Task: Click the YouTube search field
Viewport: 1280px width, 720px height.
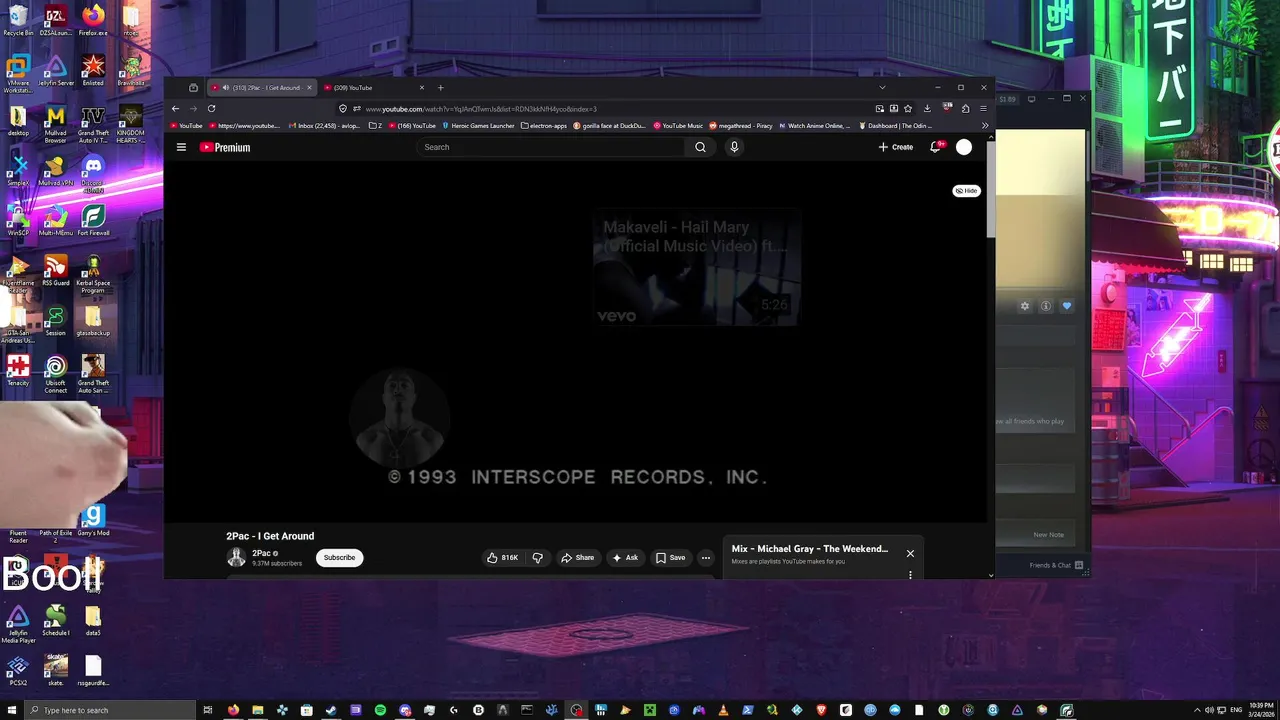Action: click(x=551, y=147)
